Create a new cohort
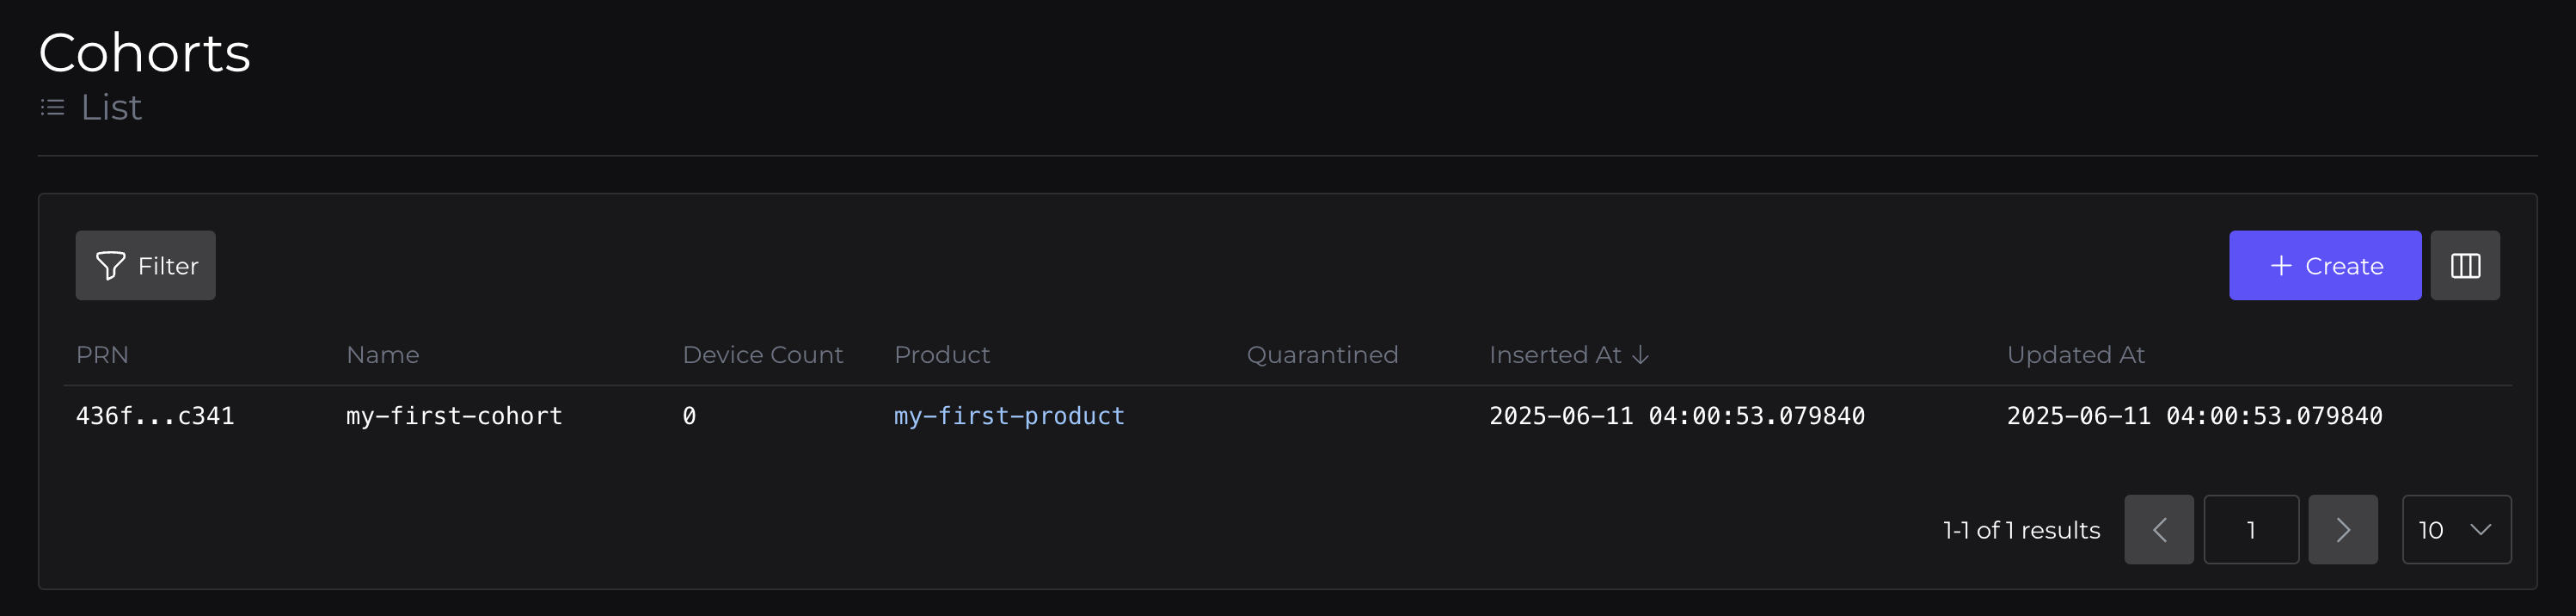 pyautogui.click(x=2324, y=266)
